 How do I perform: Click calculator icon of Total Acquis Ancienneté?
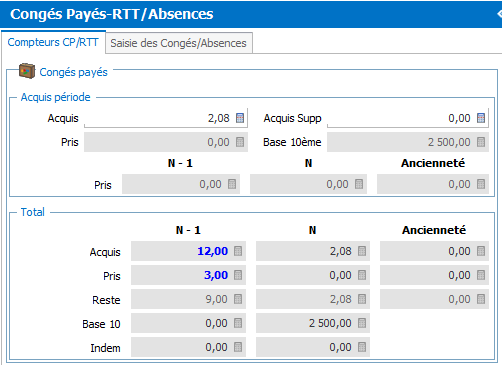click(x=481, y=251)
